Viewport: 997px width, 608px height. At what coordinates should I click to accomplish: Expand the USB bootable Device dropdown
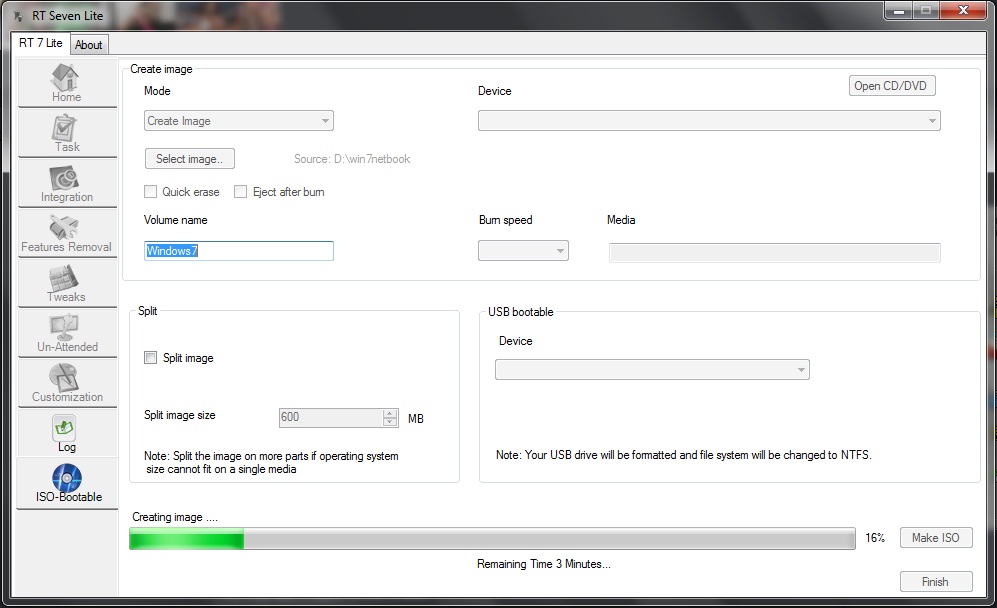pos(652,370)
